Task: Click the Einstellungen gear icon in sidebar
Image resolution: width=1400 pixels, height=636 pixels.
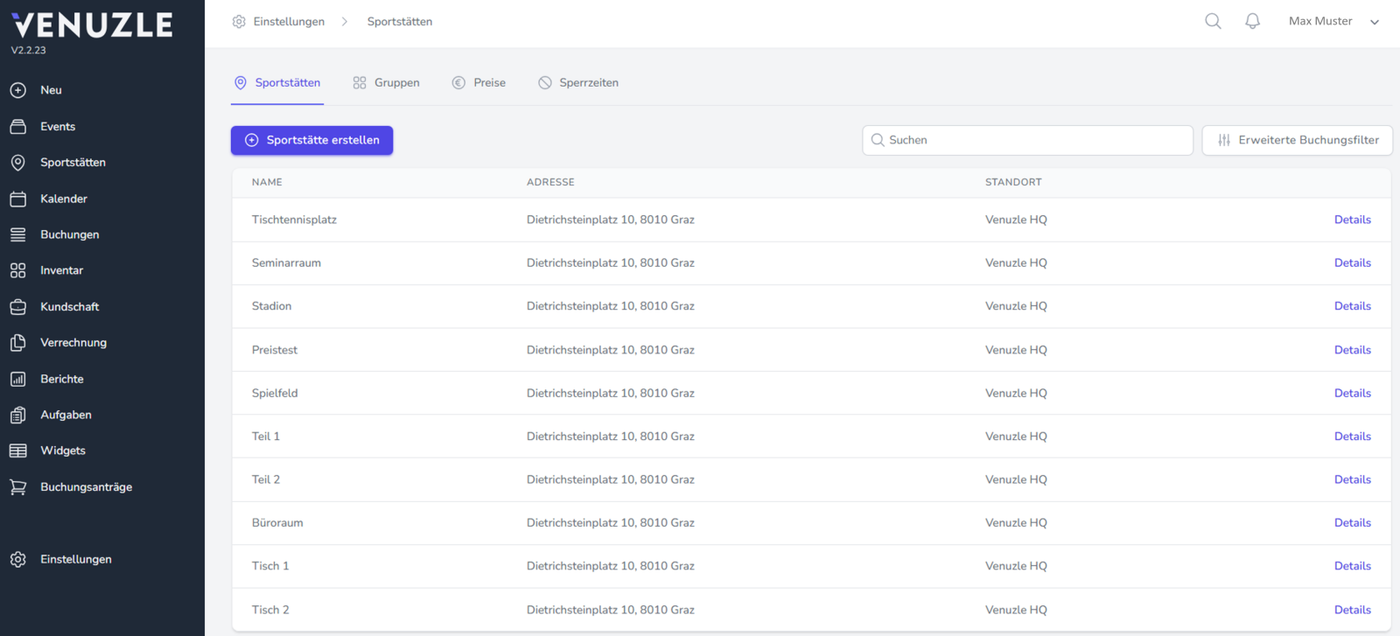Action: [x=18, y=560]
